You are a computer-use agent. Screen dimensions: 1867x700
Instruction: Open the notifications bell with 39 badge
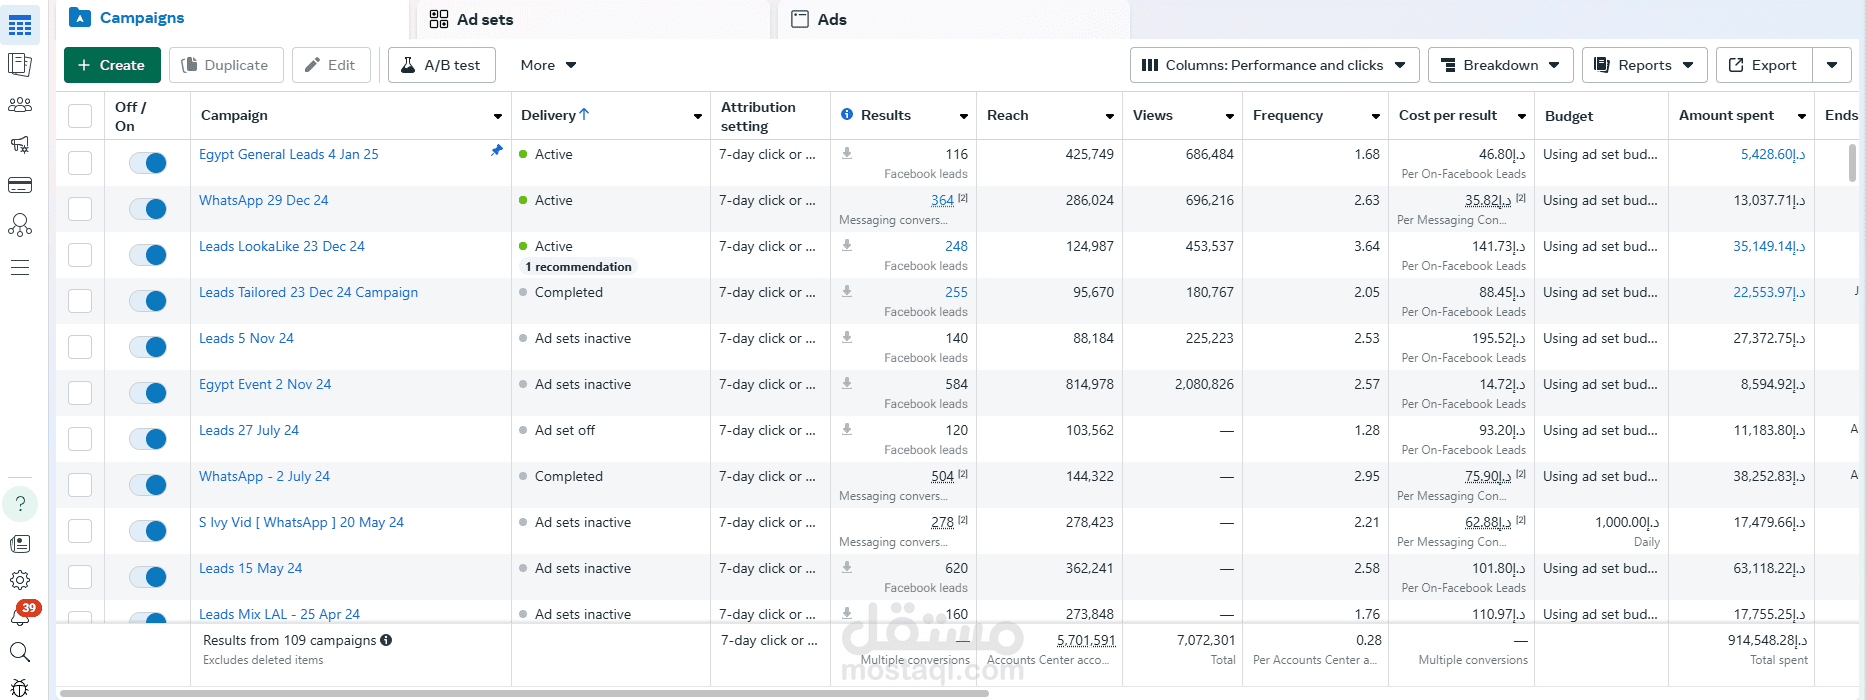(x=20, y=616)
